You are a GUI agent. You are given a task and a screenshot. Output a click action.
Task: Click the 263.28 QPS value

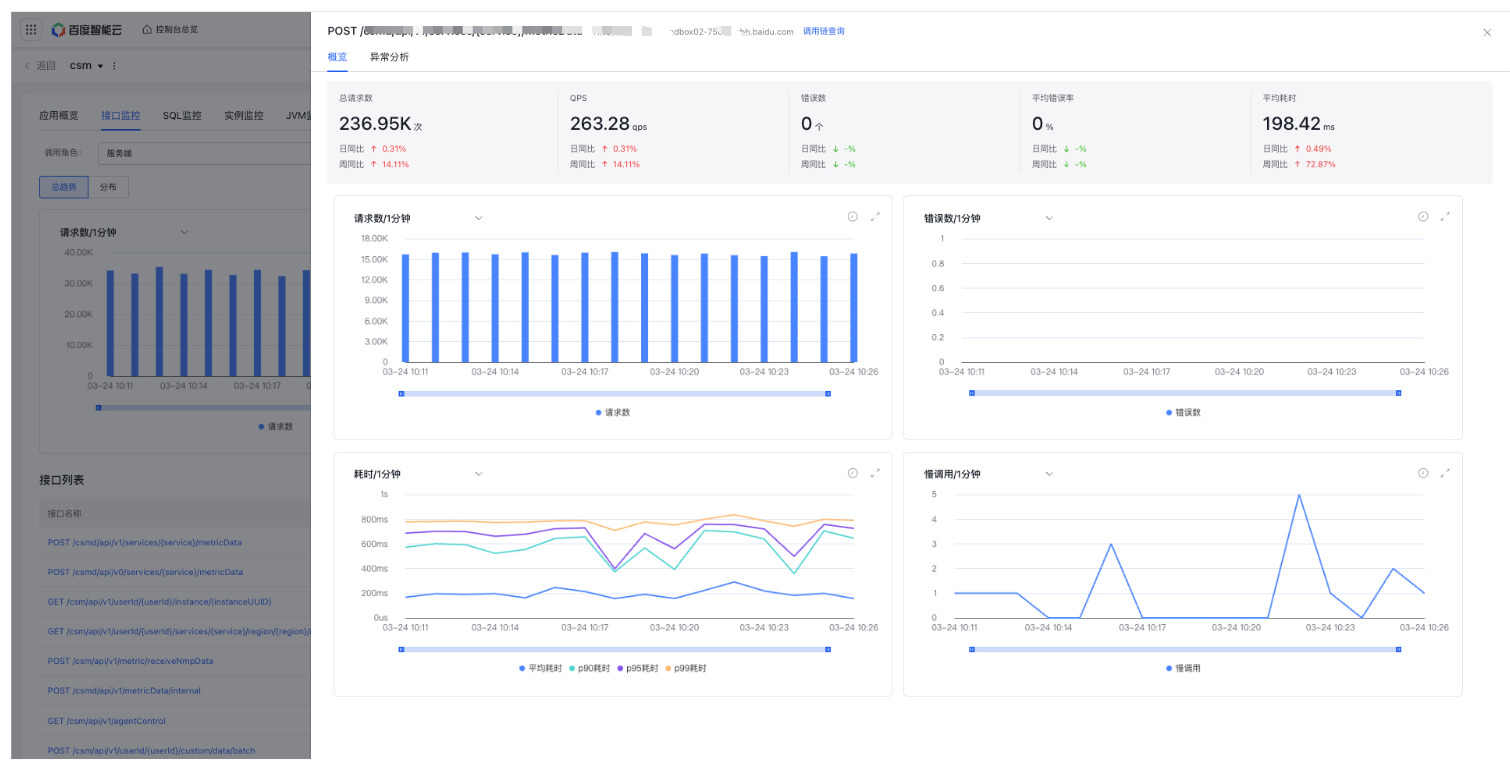point(600,124)
